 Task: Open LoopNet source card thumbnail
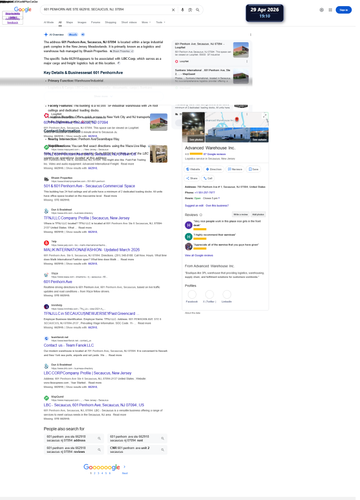click(241, 50)
